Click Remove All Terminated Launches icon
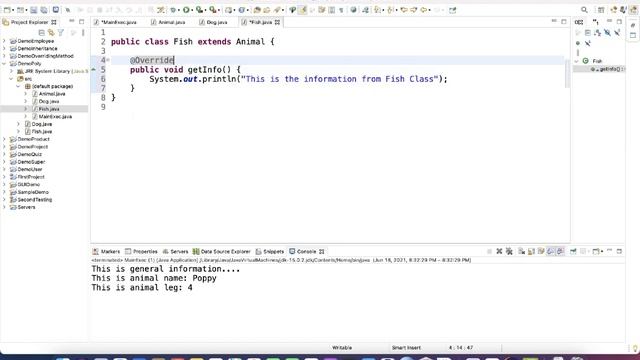This screenshot has height=360, width=640. tap(509, 251)
